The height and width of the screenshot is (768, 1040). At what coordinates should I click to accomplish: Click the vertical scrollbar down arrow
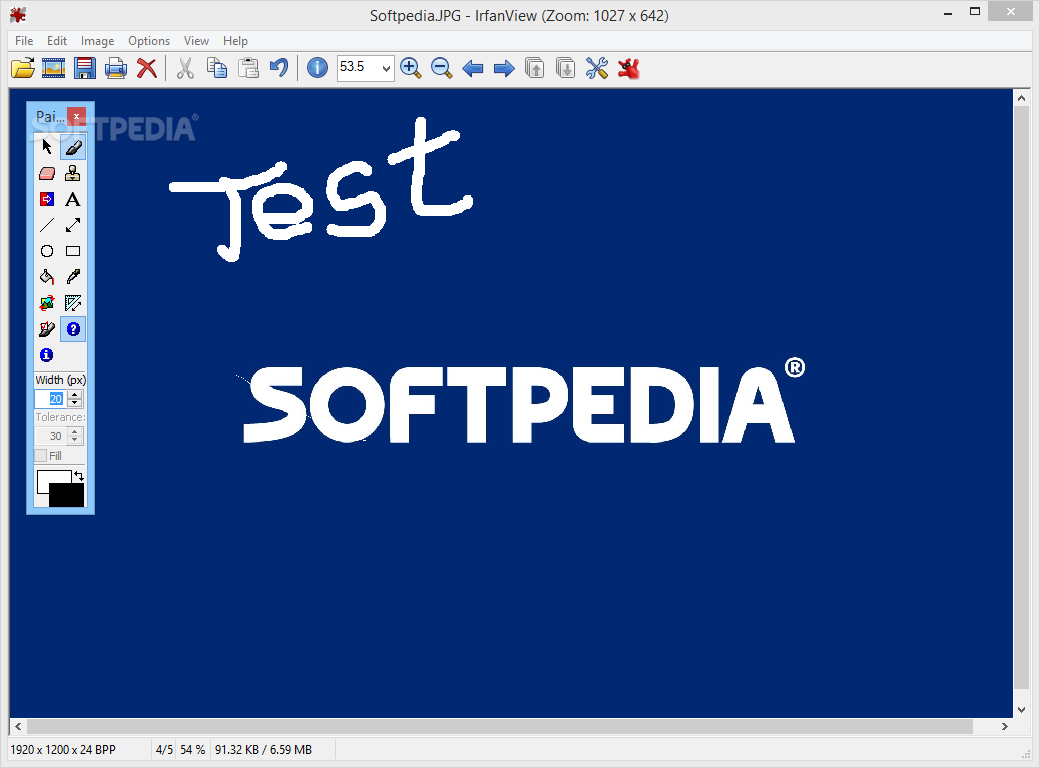tap(1021, 709)
